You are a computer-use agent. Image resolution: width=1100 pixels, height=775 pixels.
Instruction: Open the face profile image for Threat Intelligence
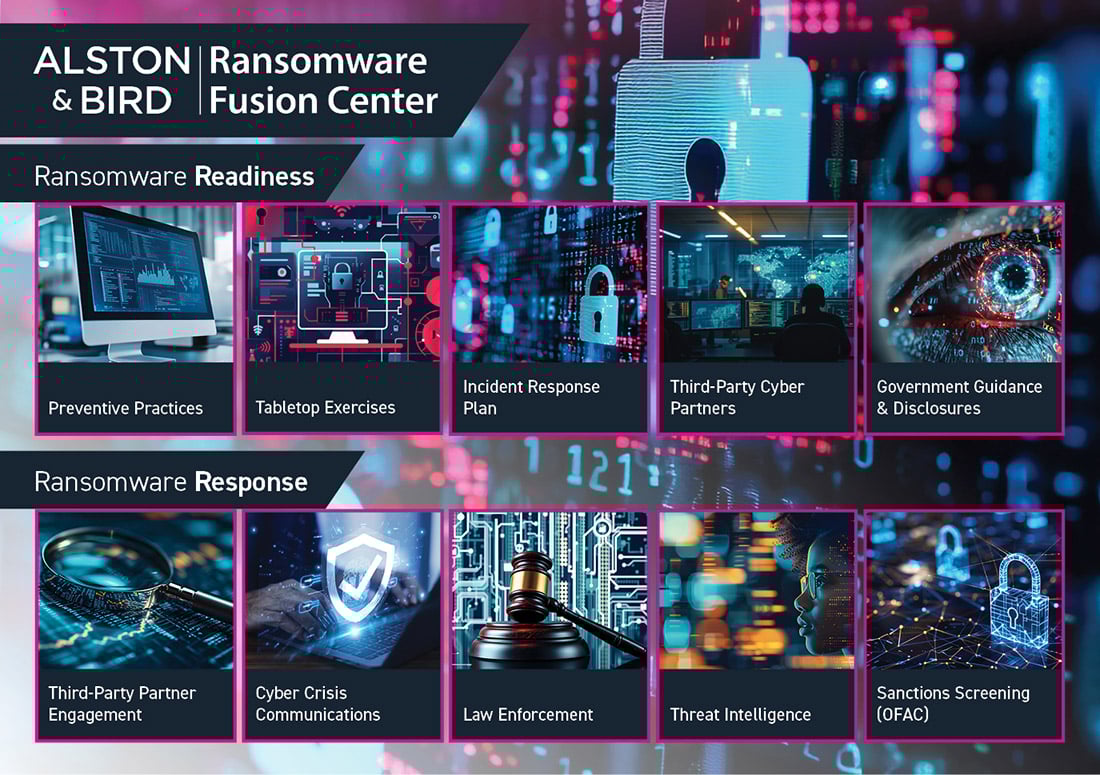pyautogui.click(x=756, y=590)
